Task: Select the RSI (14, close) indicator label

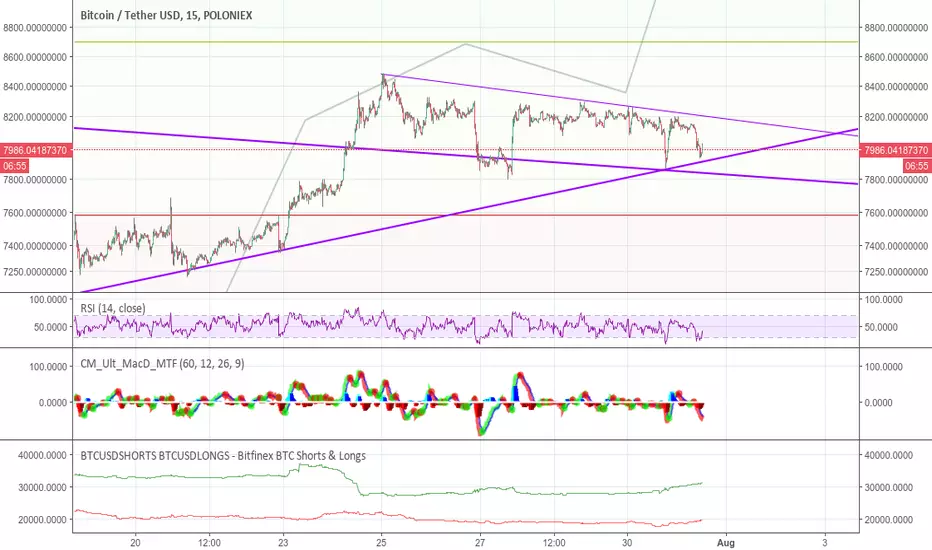Action: 112,308
